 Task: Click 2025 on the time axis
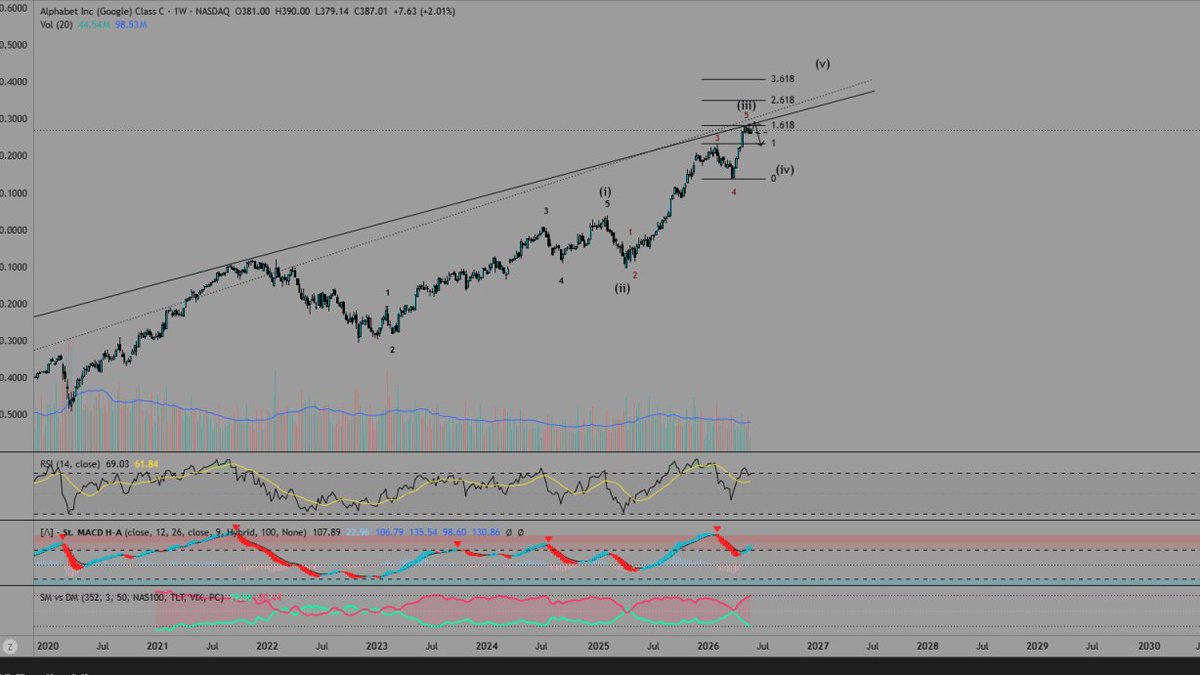coord(597,647)
